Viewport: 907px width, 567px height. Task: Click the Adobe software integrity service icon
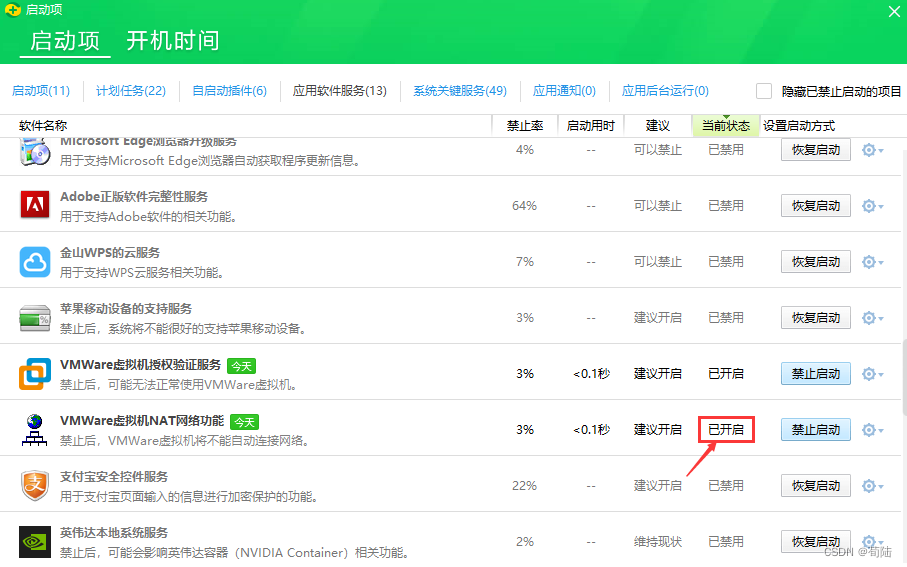click(x=35, y=205)
